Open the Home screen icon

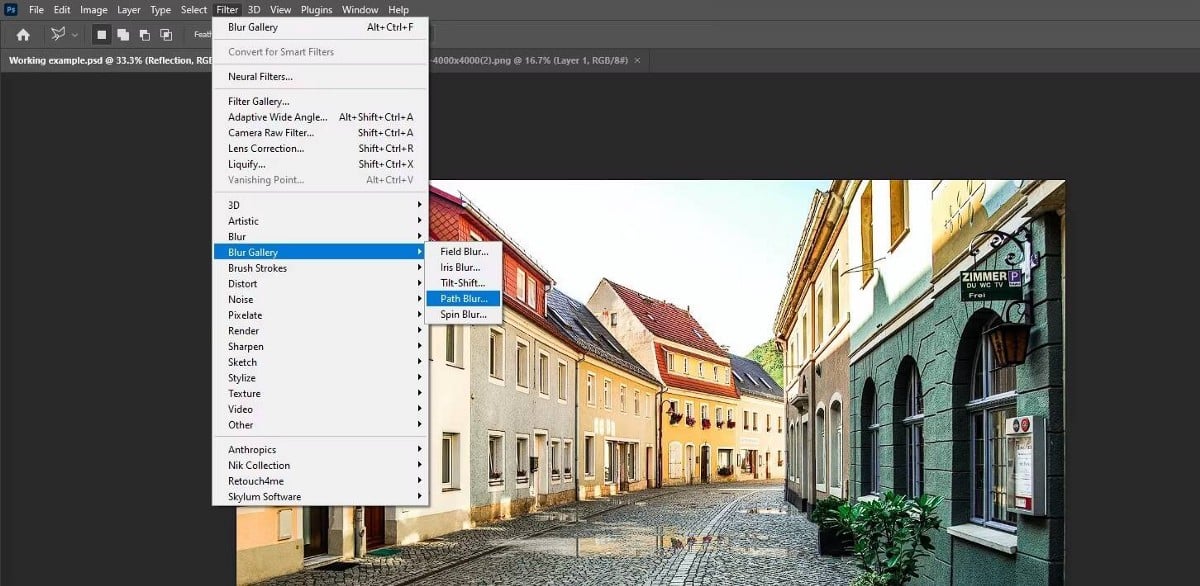tap(22, 33)
